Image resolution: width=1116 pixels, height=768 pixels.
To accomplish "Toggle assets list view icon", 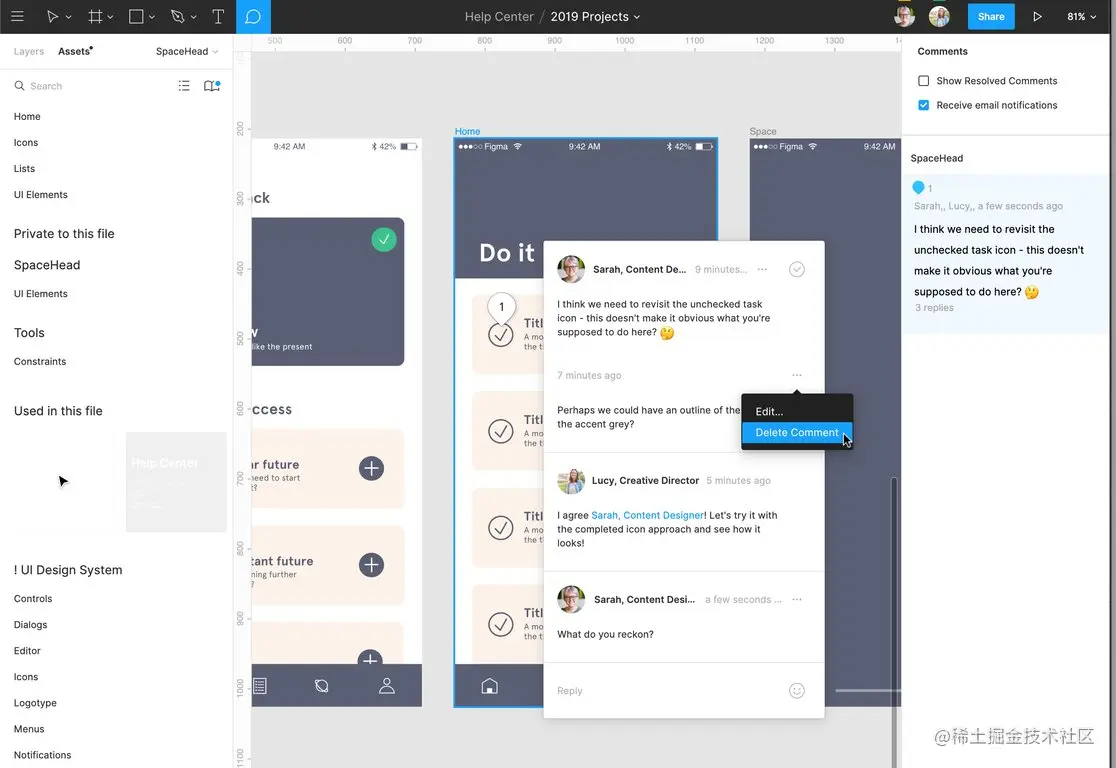I will (184, 86).
